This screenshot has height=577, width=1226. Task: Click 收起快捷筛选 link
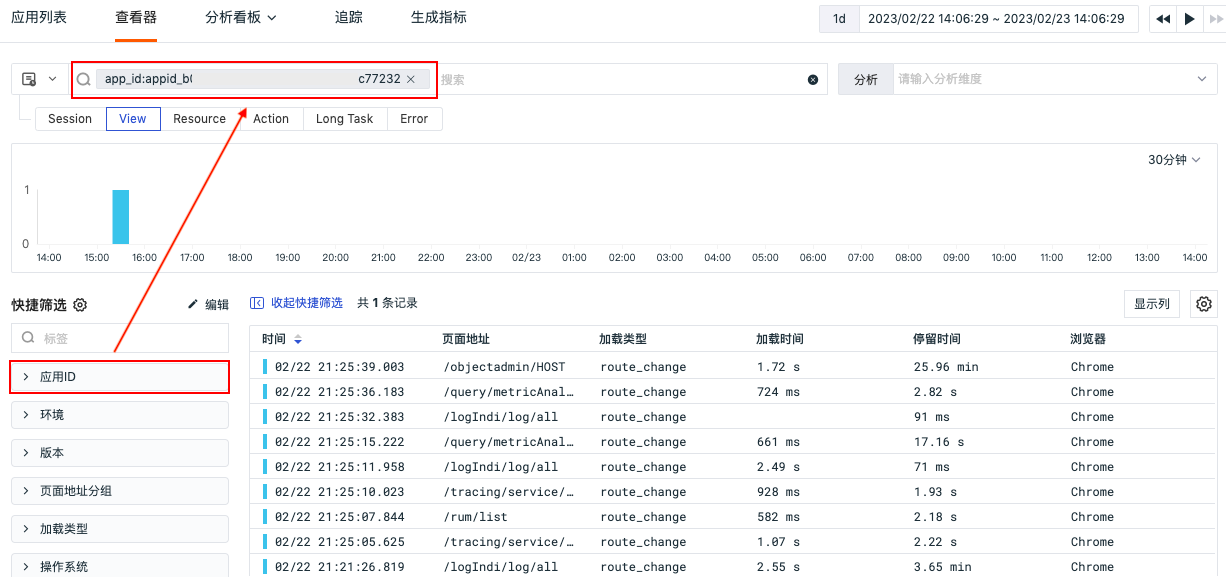[297, 303]
